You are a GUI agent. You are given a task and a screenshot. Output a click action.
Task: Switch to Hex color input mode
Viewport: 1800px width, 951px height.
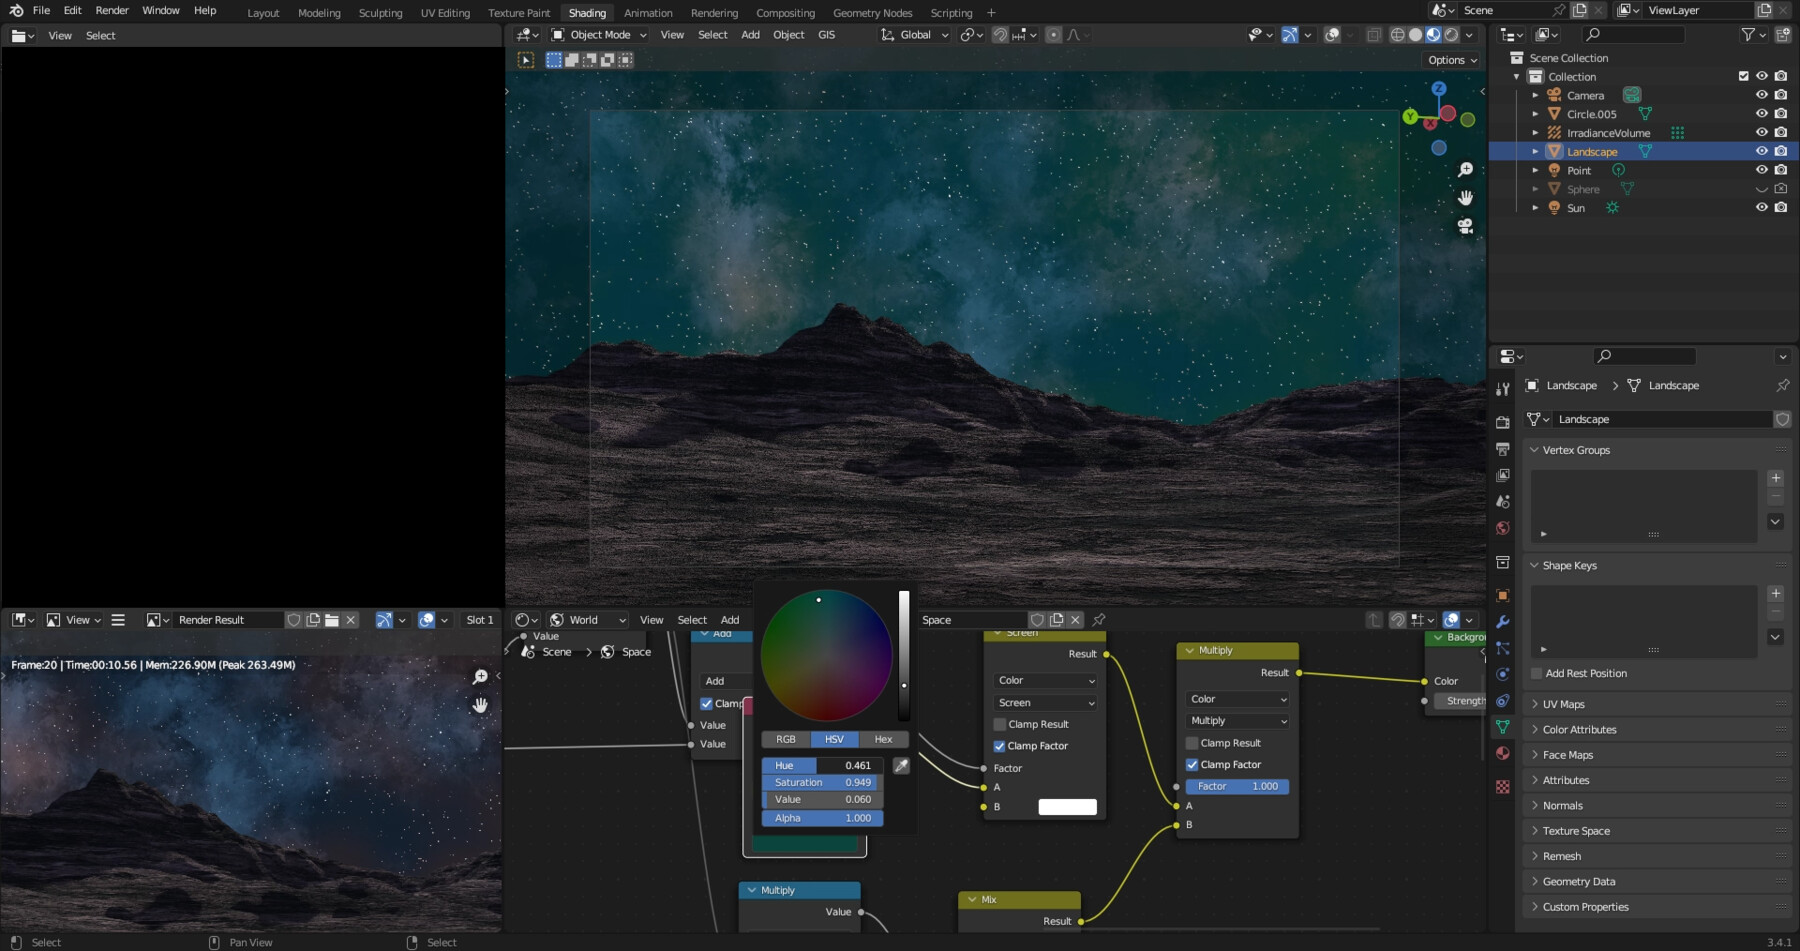point(883,739)
